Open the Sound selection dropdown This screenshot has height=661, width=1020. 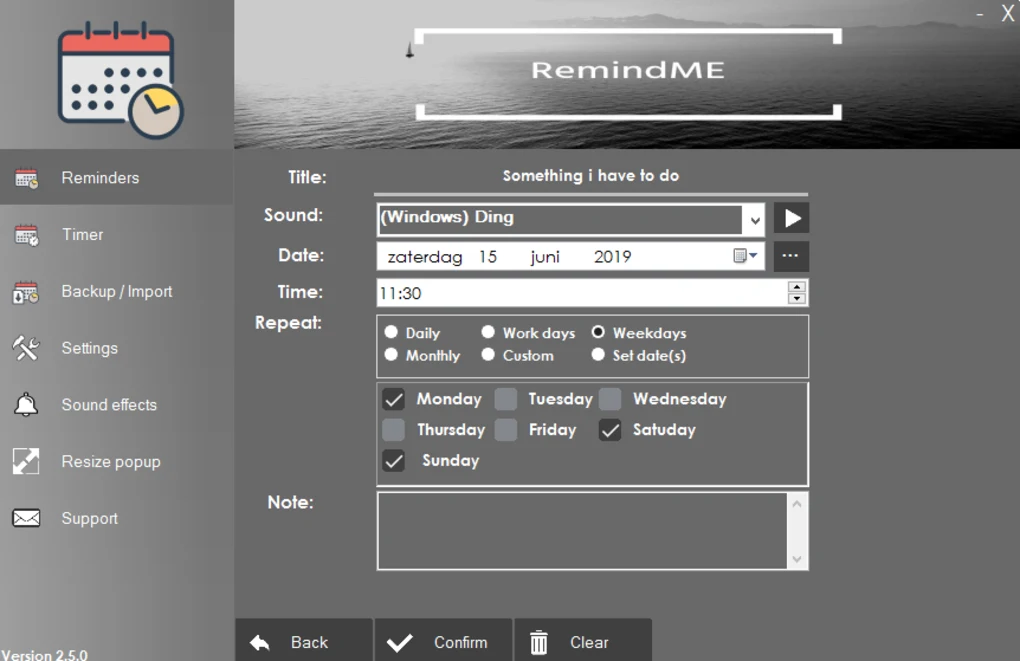point(755,217)
